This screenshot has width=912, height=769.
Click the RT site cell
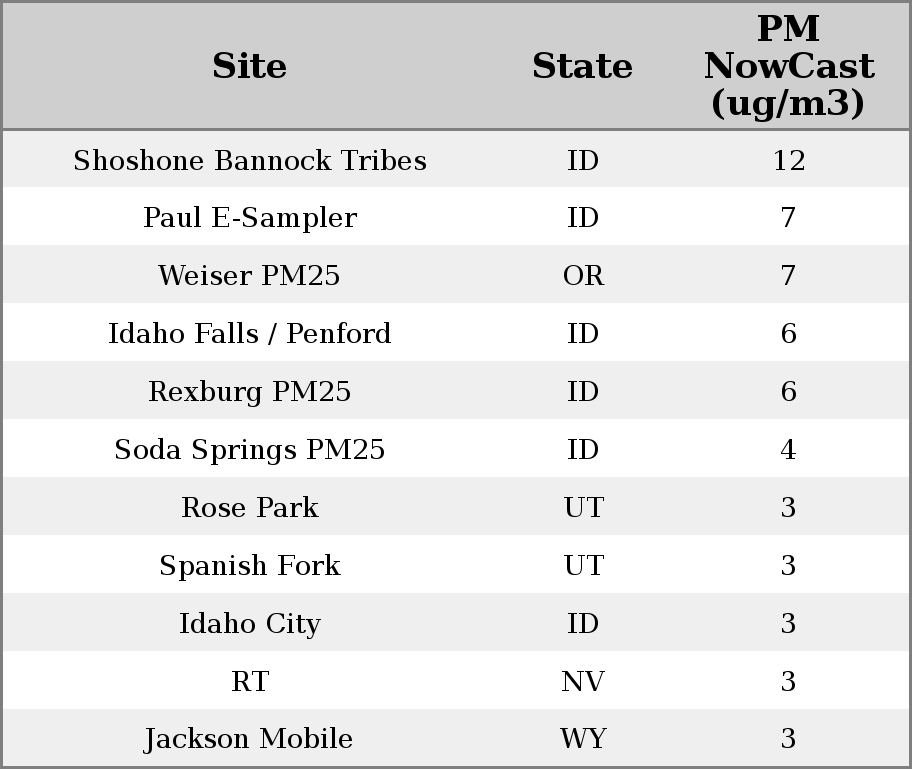coord(250,682)
